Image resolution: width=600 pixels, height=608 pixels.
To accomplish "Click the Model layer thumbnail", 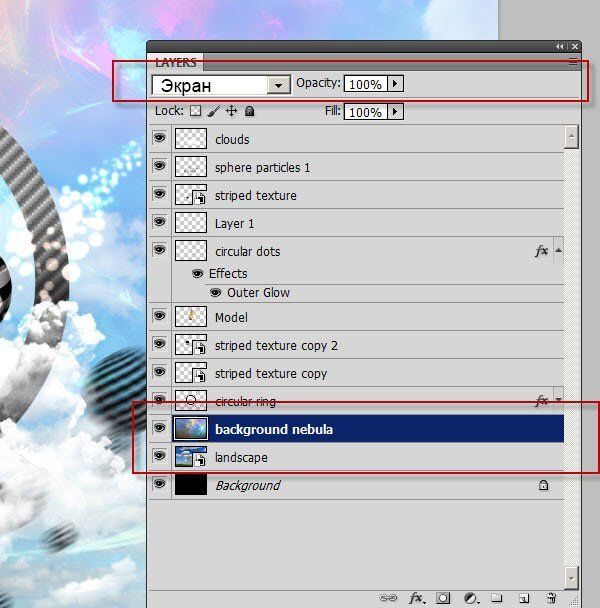I will (190, 316).
